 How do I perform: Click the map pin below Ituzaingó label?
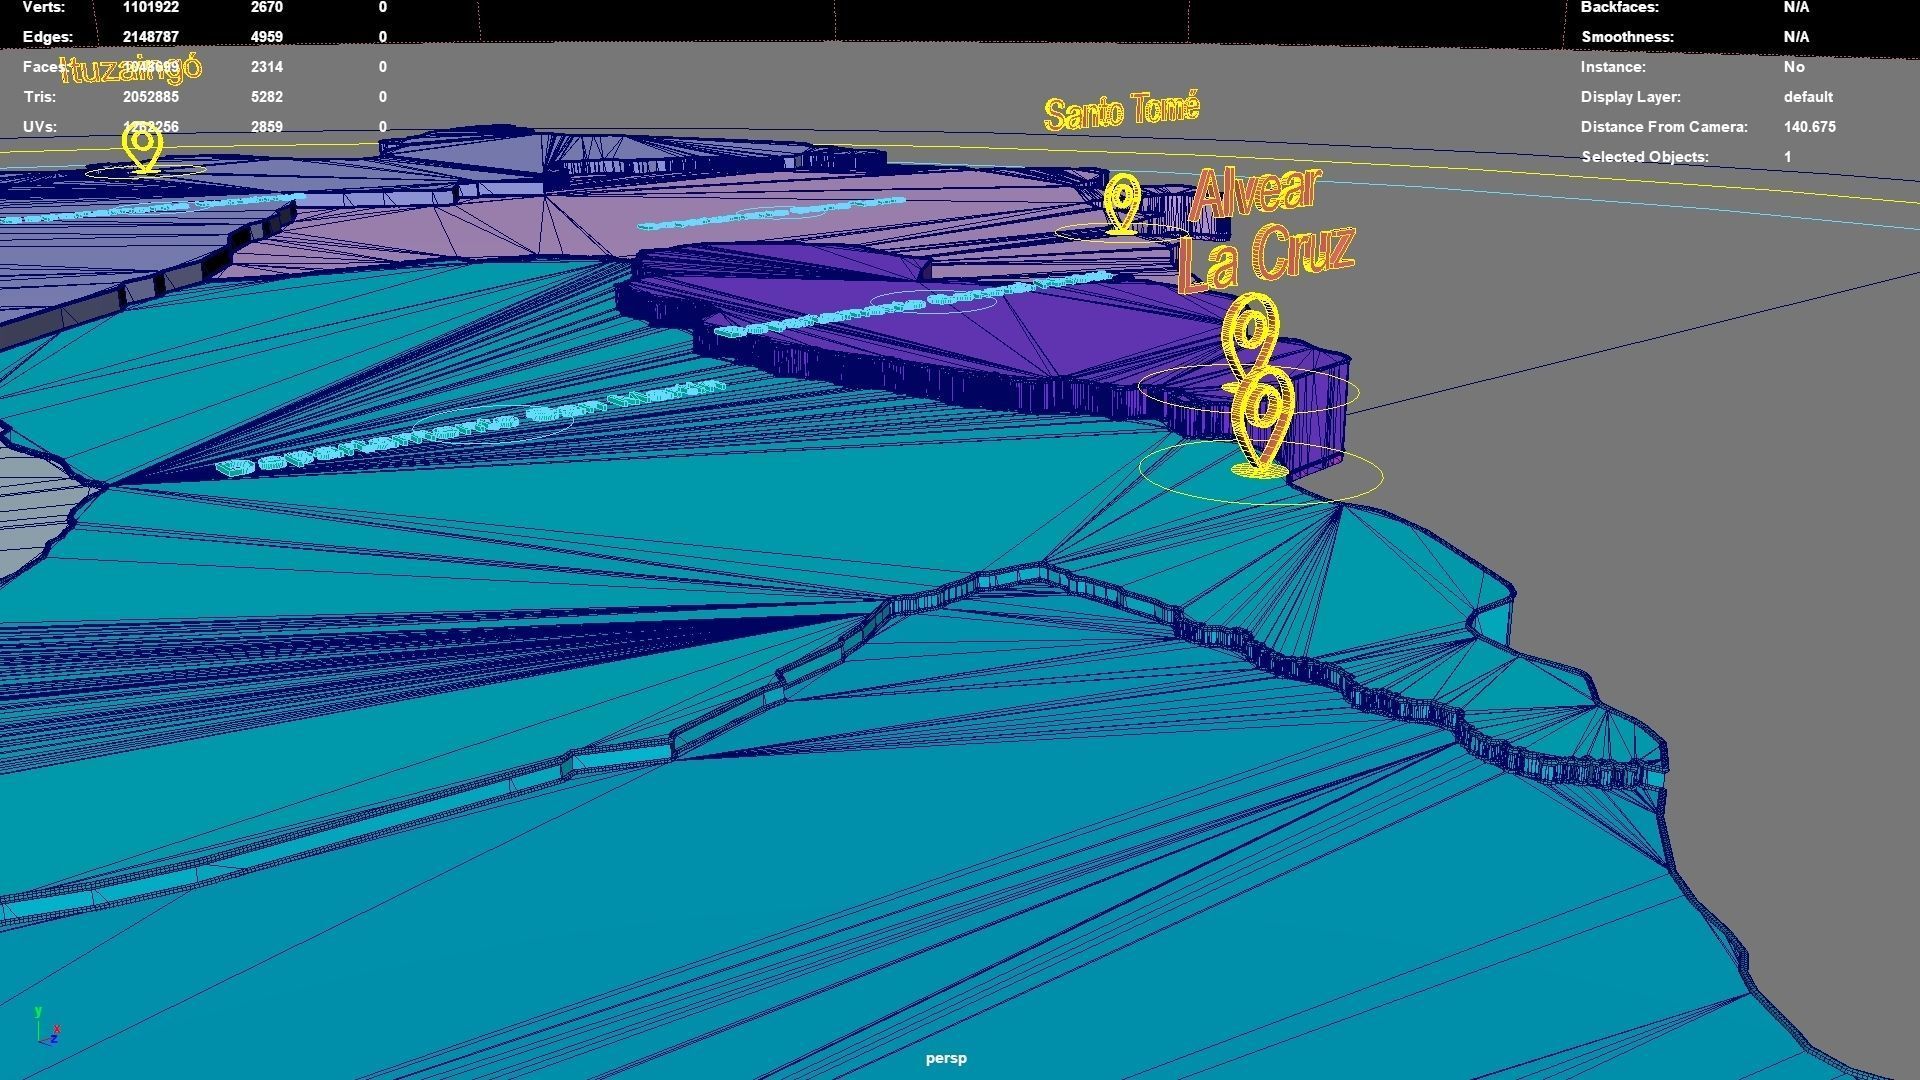(x=143, y=148)
